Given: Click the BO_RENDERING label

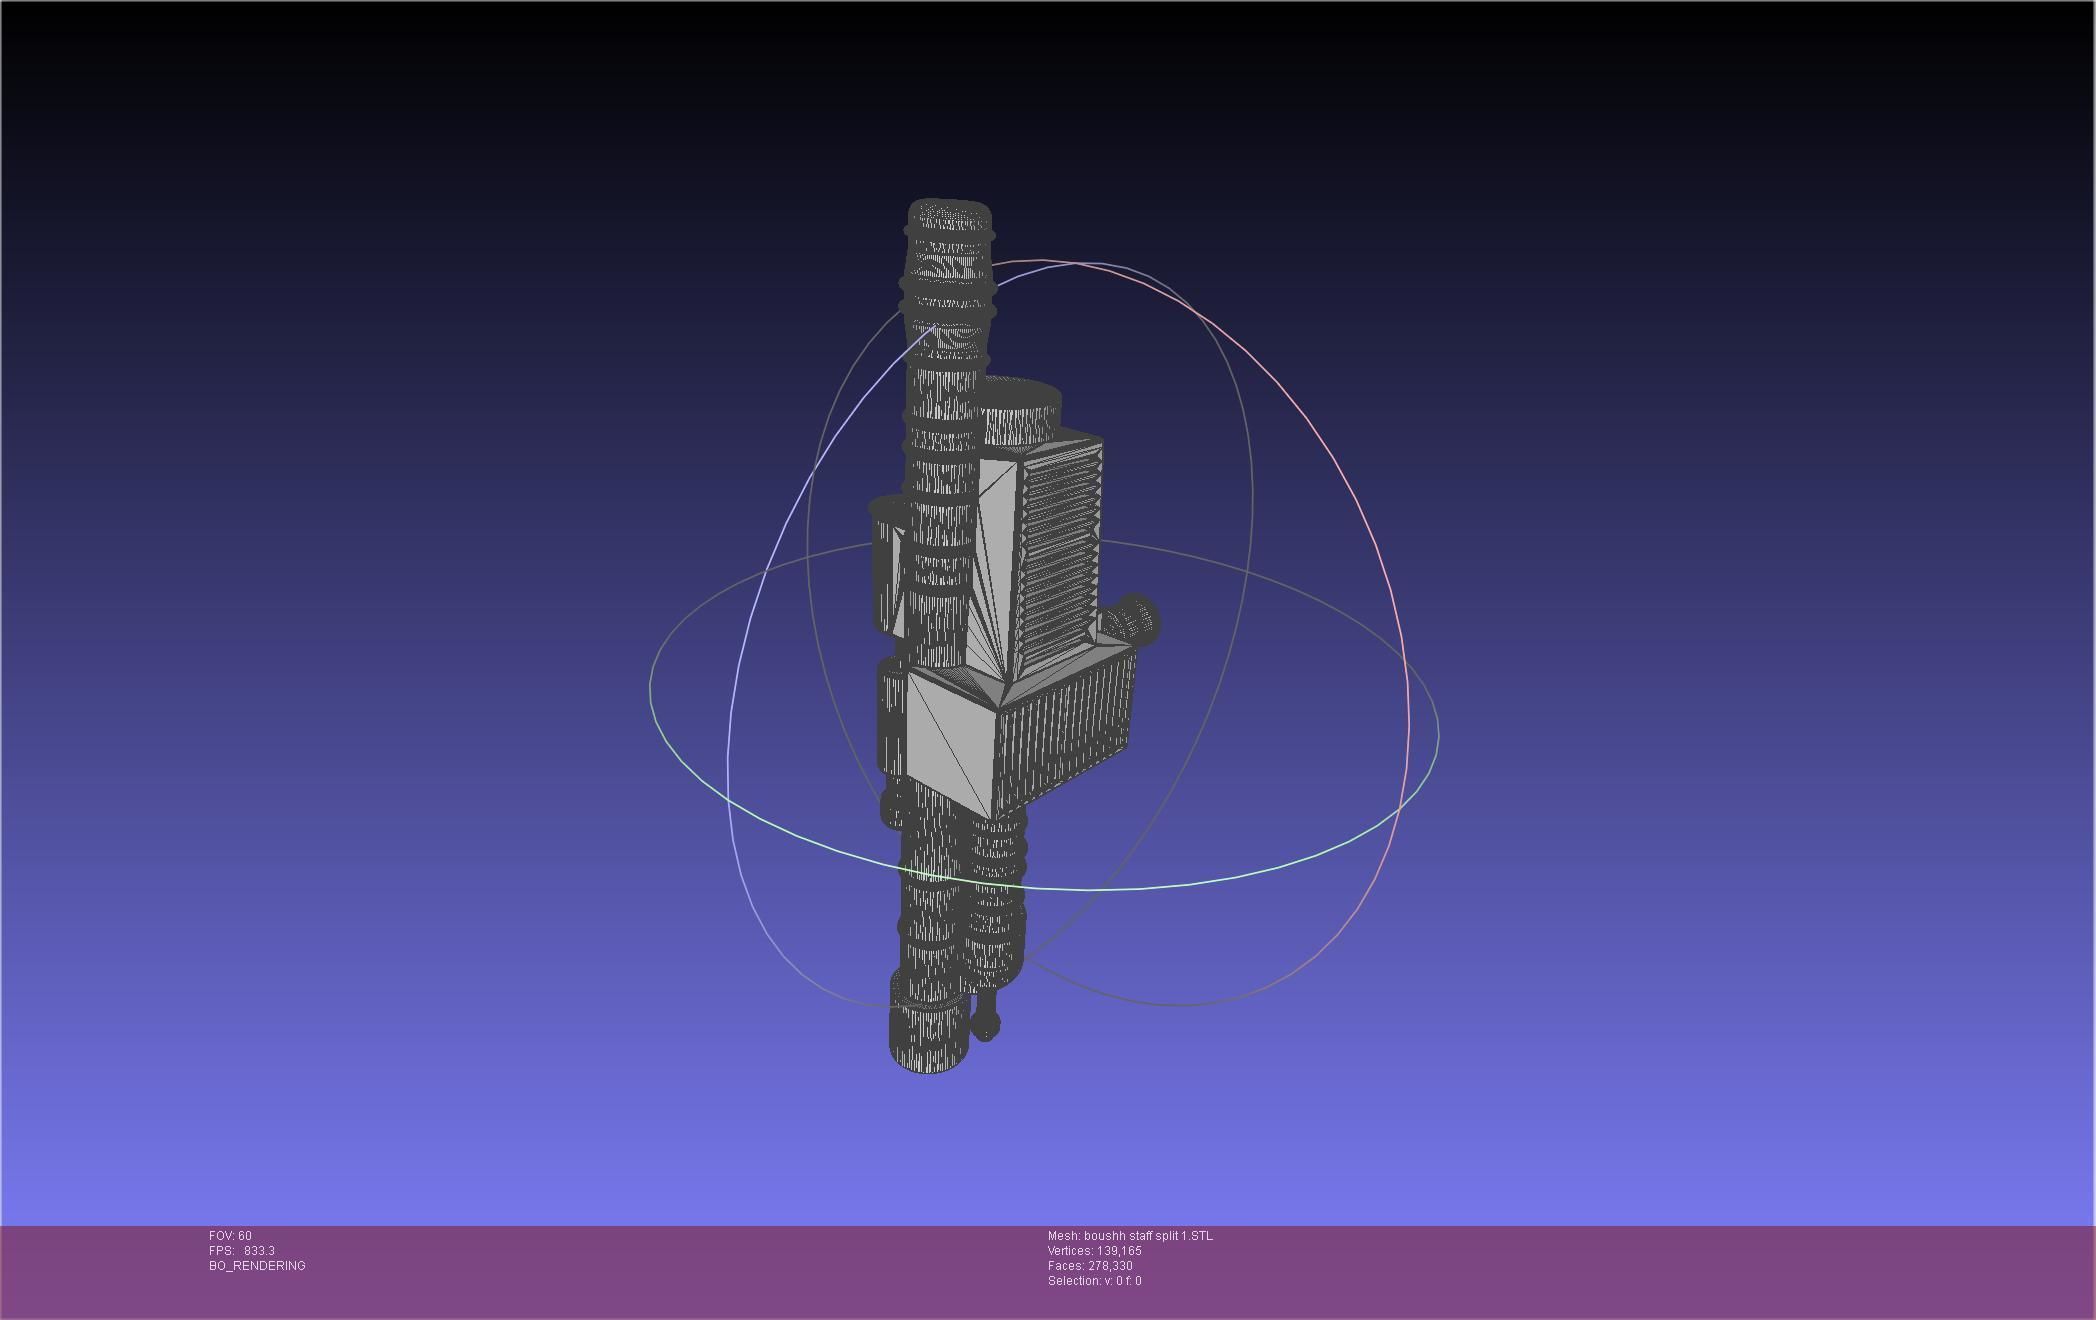Looking at the screenshot, I should (257, 1266).
